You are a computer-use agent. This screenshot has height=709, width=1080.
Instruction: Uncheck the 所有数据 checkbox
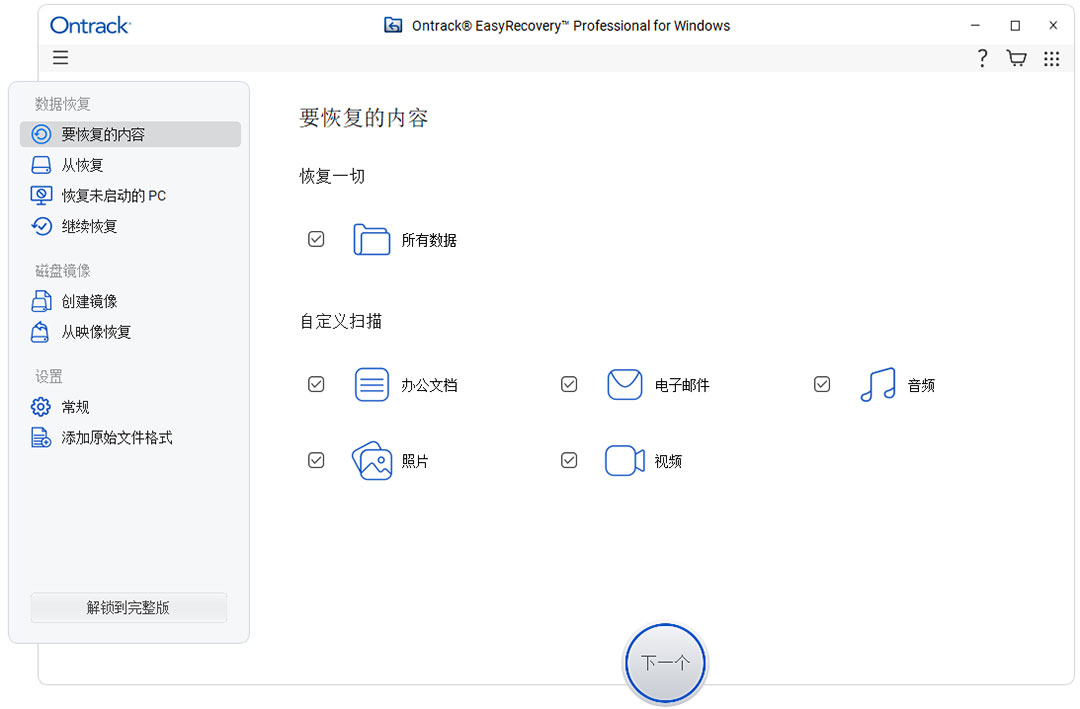[x=316, y=238]
